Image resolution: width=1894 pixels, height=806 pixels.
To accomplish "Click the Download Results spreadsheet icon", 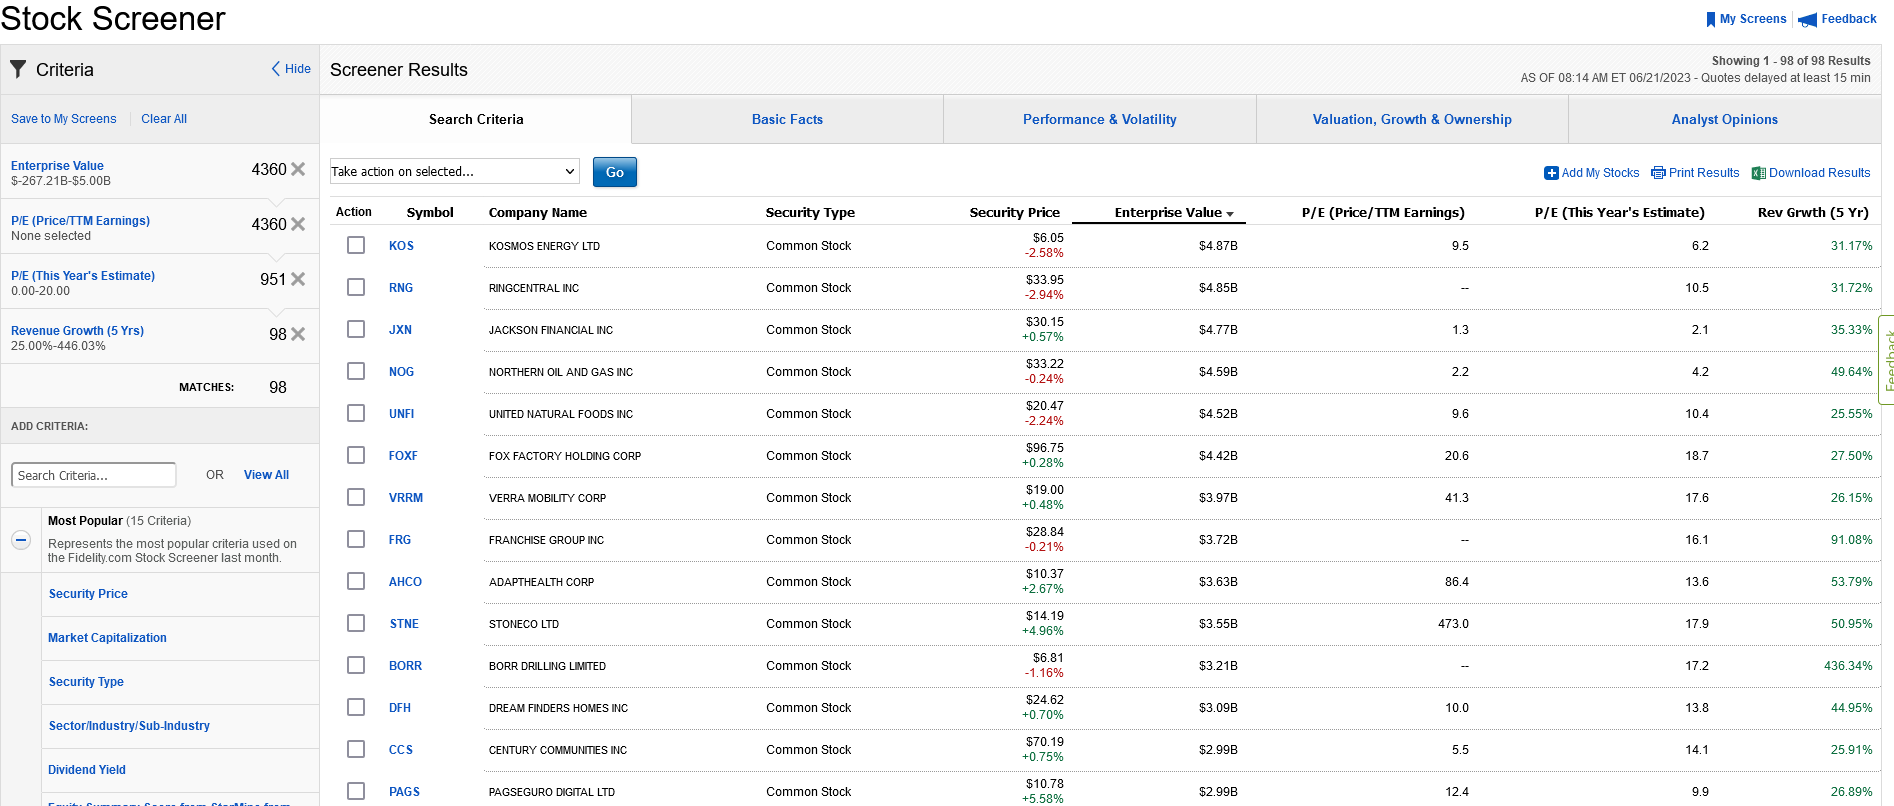I will pyautogui.click(x=1759, y=173).
